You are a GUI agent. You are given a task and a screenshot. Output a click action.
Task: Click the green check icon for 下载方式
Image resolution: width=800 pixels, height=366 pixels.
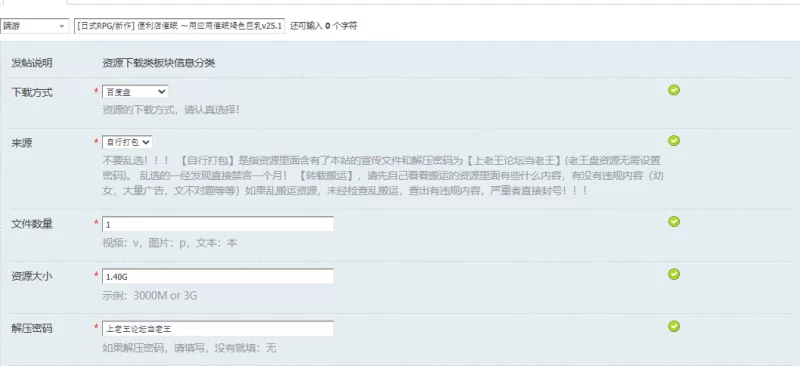coord(674,90)
